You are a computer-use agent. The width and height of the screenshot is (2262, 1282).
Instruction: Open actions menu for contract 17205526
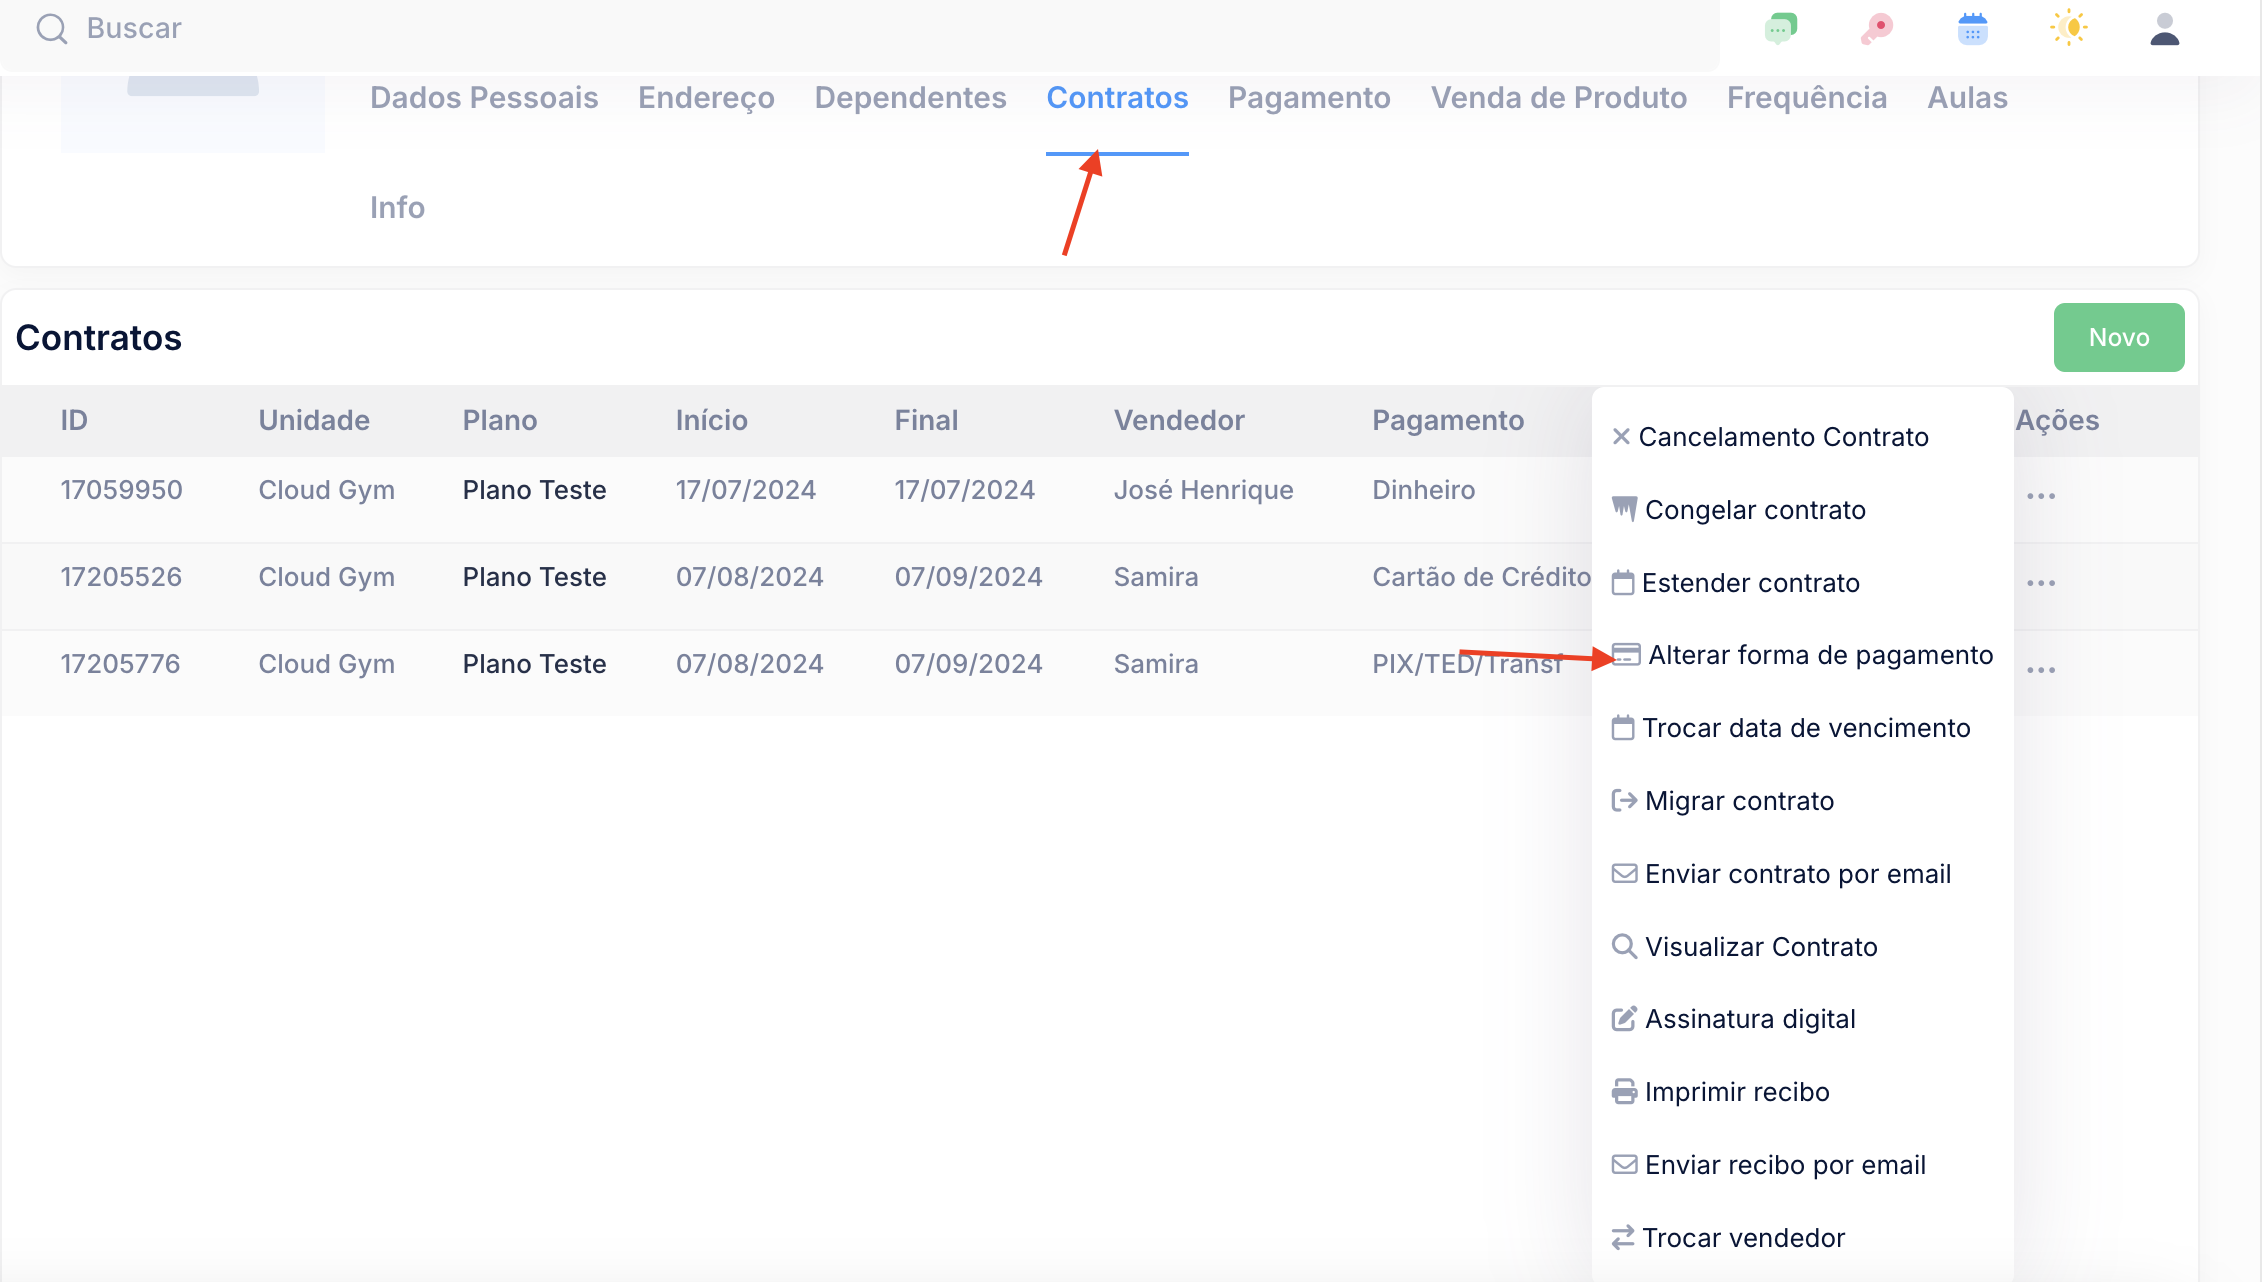(2041, 583)
